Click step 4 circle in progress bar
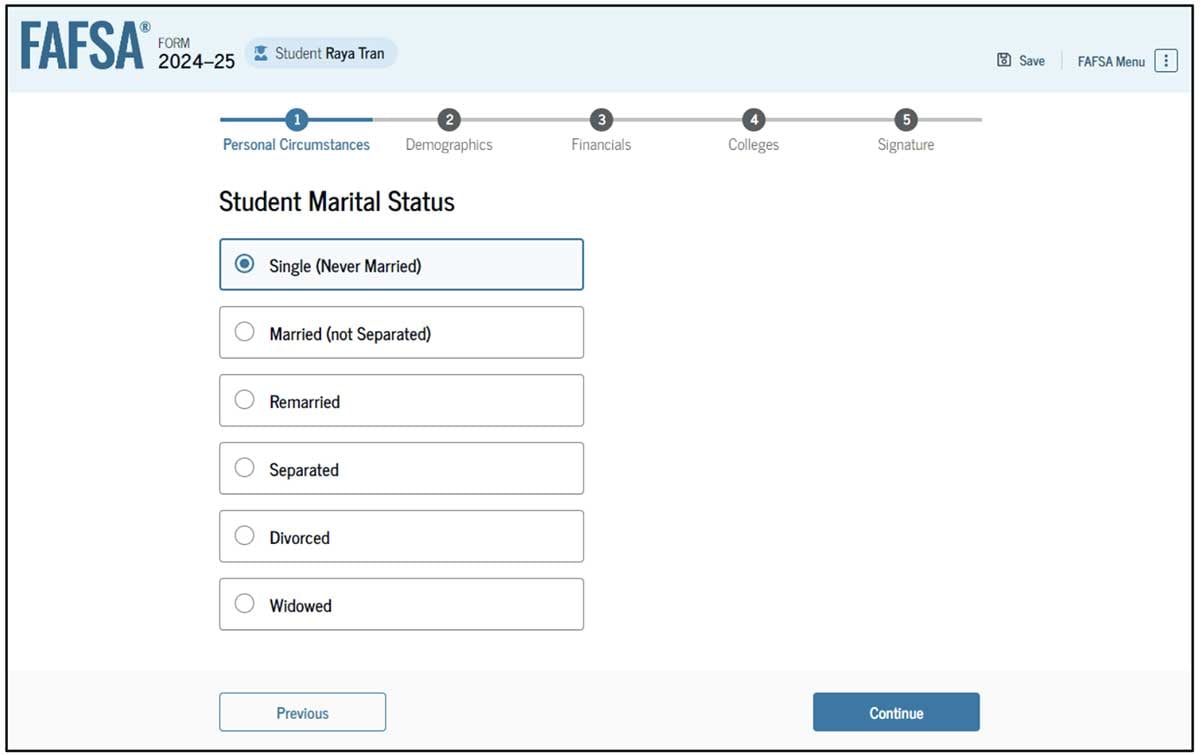This screenshot has width=1200, height=756. pos(754,120)
